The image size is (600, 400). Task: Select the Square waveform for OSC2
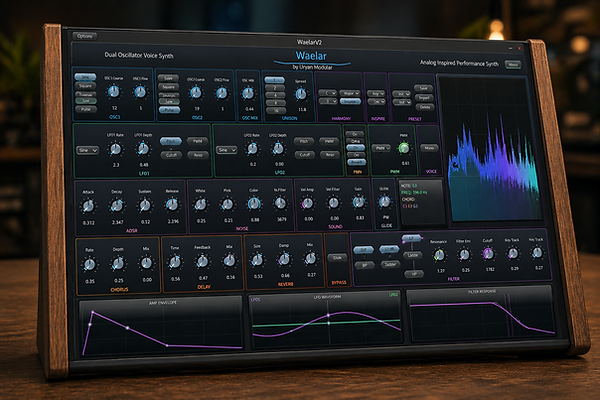tap(168, 87)
